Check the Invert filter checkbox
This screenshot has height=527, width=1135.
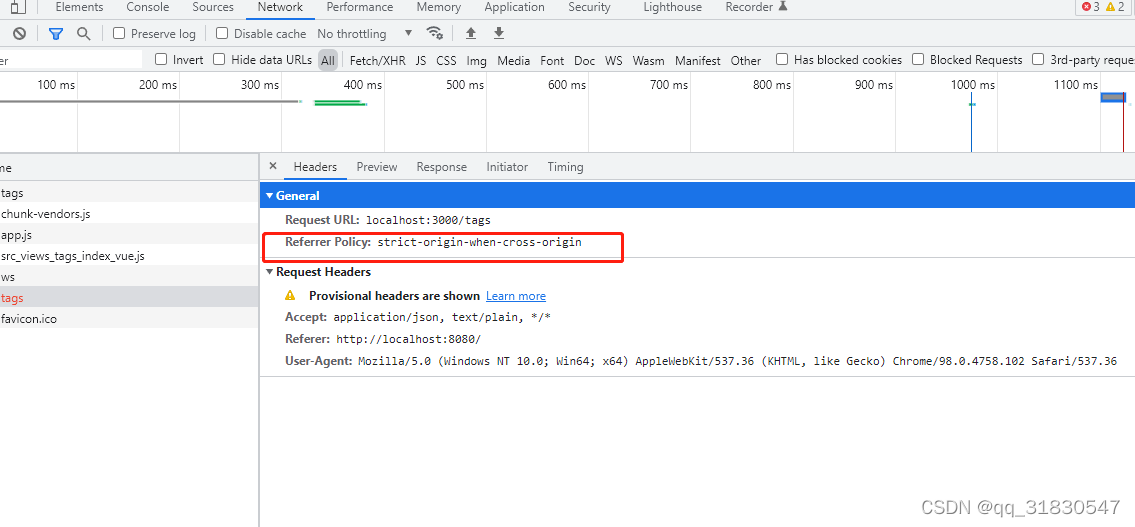[161, 59]
